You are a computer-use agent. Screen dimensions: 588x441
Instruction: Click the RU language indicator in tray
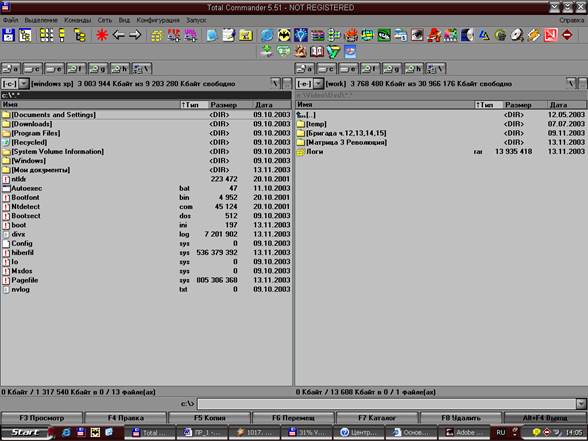[x=501, y=432]
